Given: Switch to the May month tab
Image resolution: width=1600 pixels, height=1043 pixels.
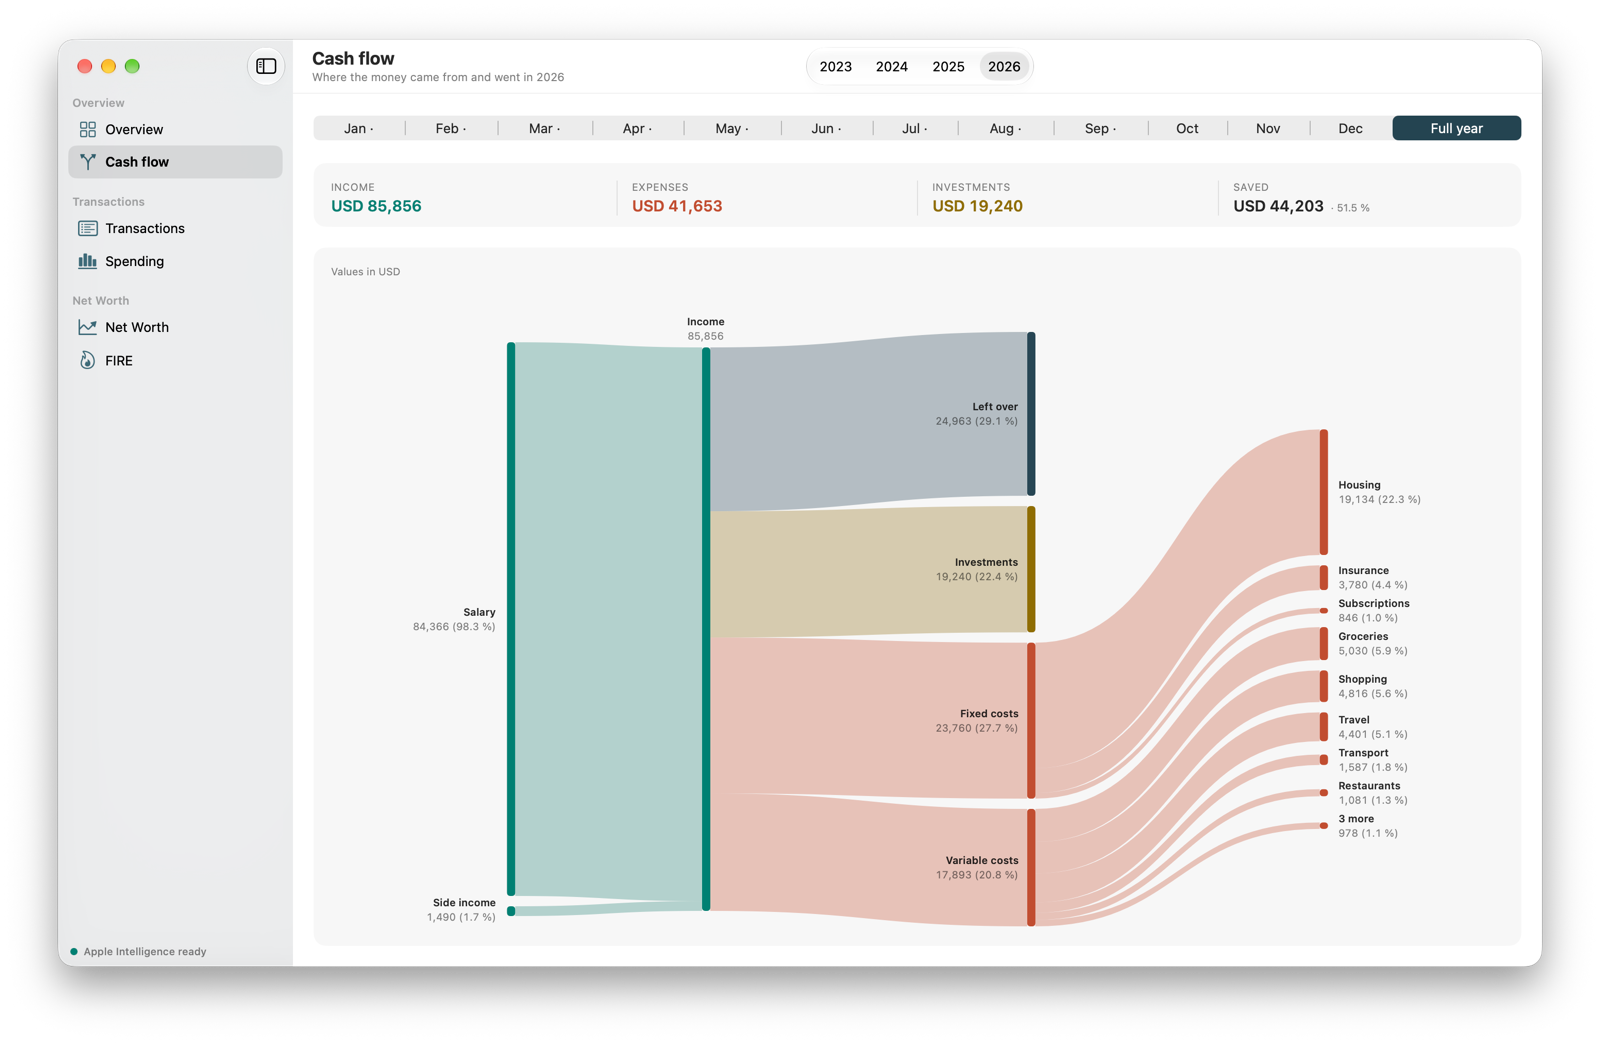Looking at the screenshot, I should pos(732,128).
